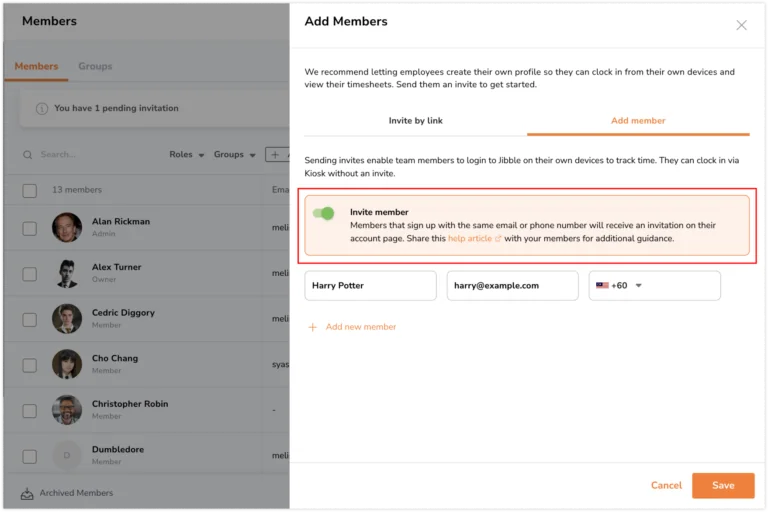
Task: Click the Malaysia flag icon in phone field
Action: click(x=602, y=286)
